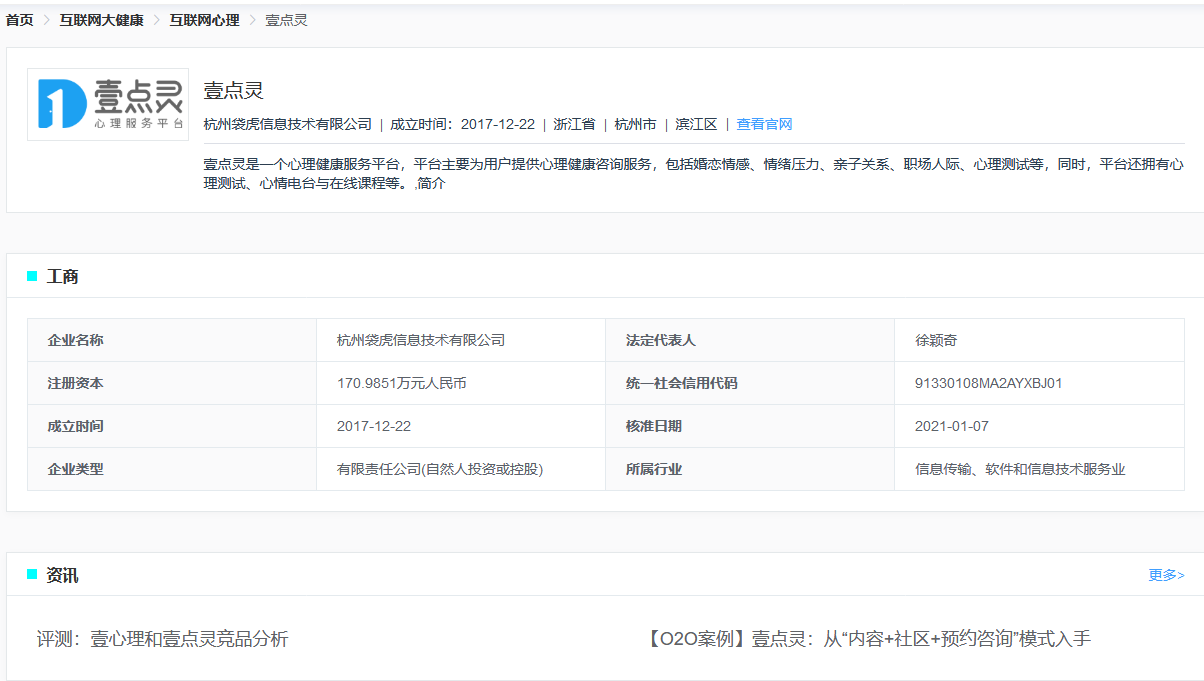This screenshot has width=1204, height=681.
Task: Click the 核准日期 label cell
Action: click(750, 426)
